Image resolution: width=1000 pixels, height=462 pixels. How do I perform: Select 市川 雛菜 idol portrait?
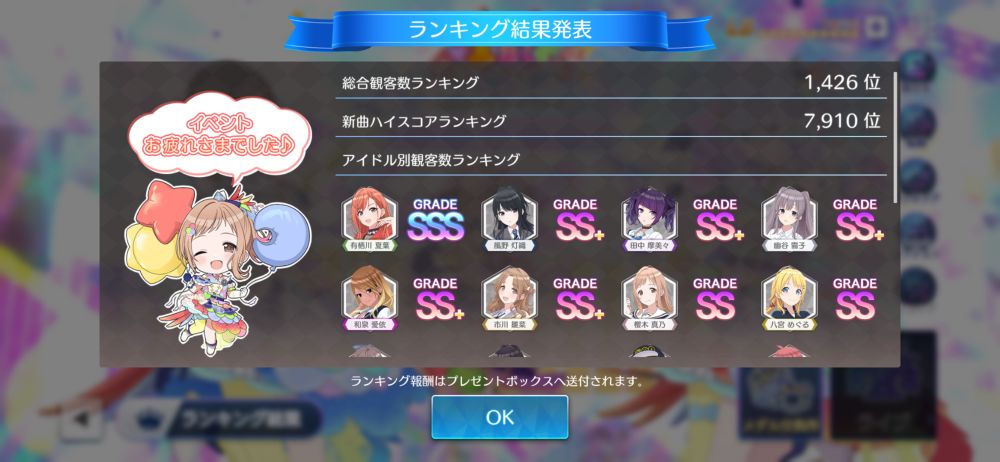click(x=509, y=298)
